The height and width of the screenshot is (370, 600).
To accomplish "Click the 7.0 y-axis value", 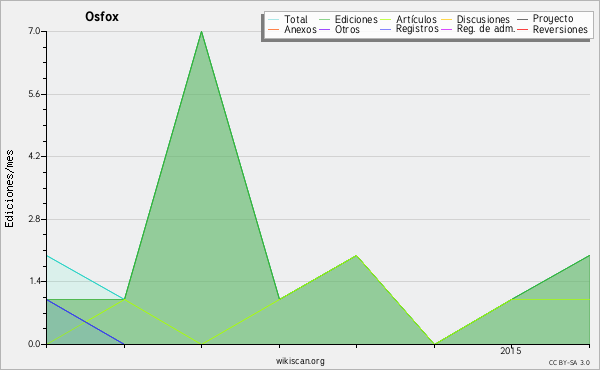I will click(34, 31).
